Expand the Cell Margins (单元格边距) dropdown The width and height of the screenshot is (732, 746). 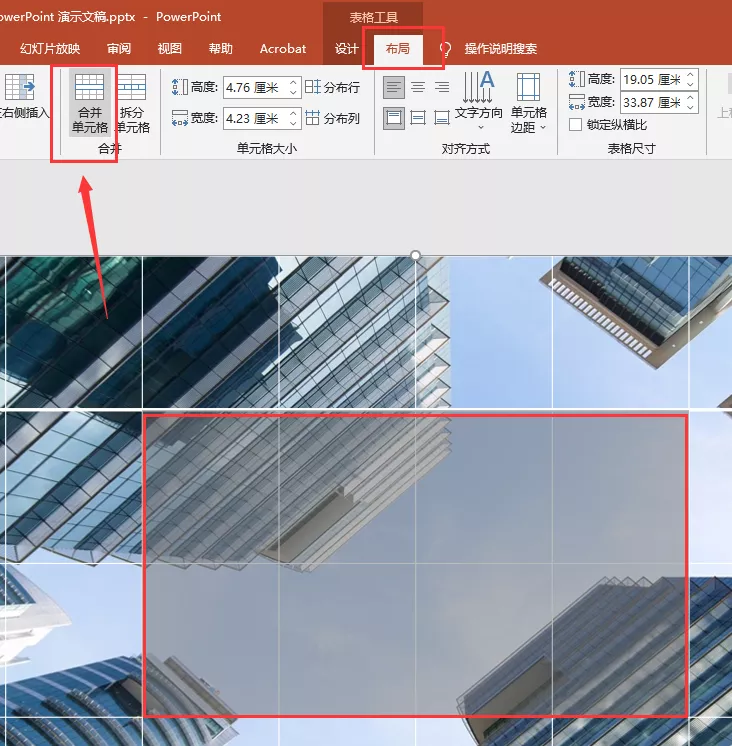528,103
